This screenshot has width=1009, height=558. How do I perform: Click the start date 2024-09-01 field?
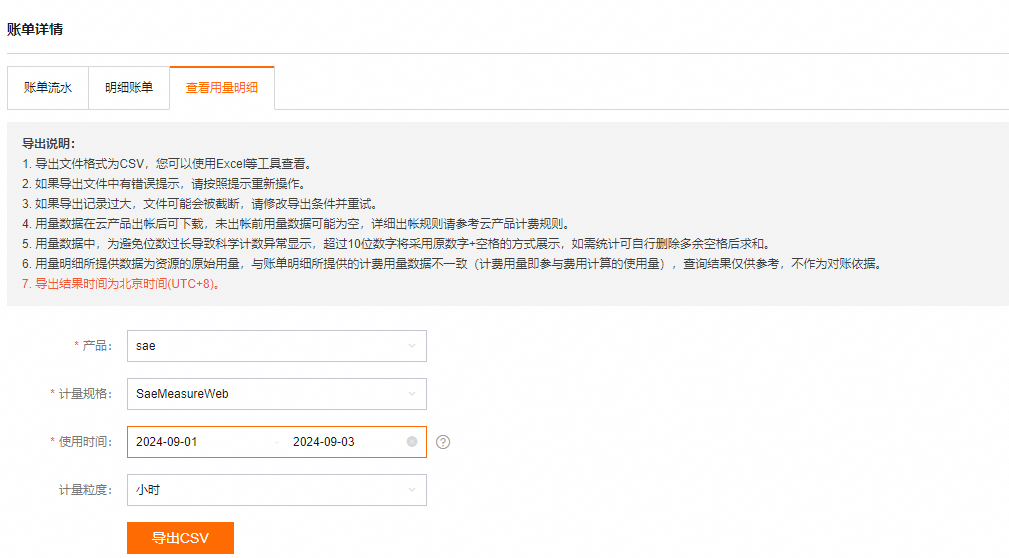[167, 442]
